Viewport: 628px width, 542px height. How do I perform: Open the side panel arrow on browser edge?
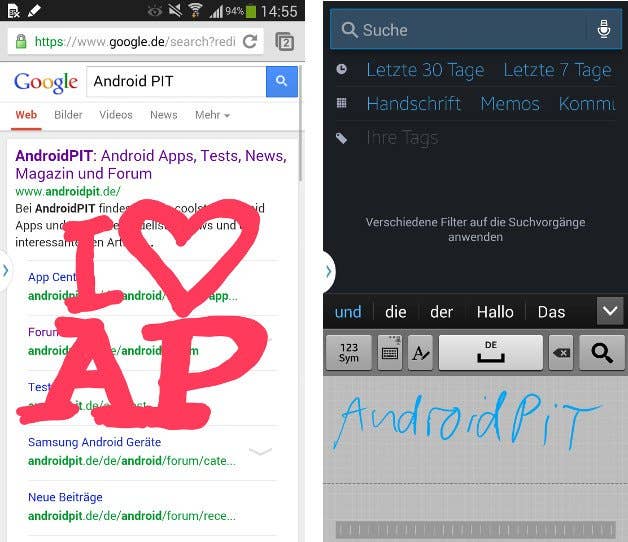tap(6, 271)
